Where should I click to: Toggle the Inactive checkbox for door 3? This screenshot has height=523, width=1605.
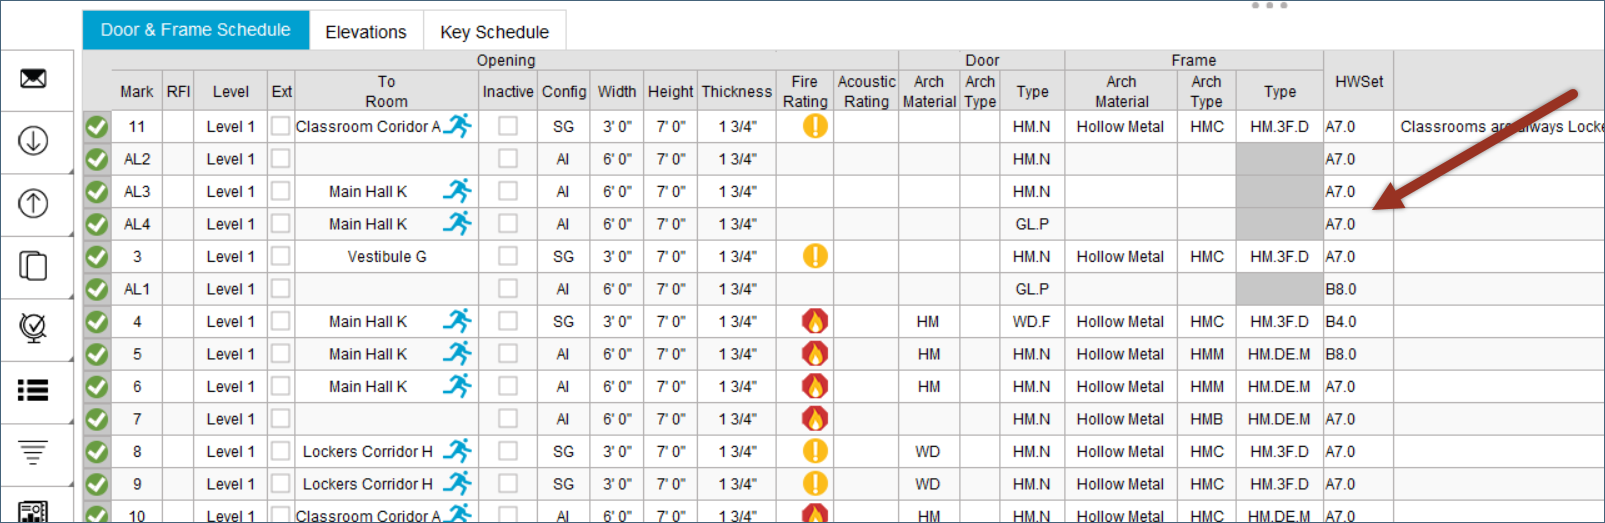pos(508,257)
